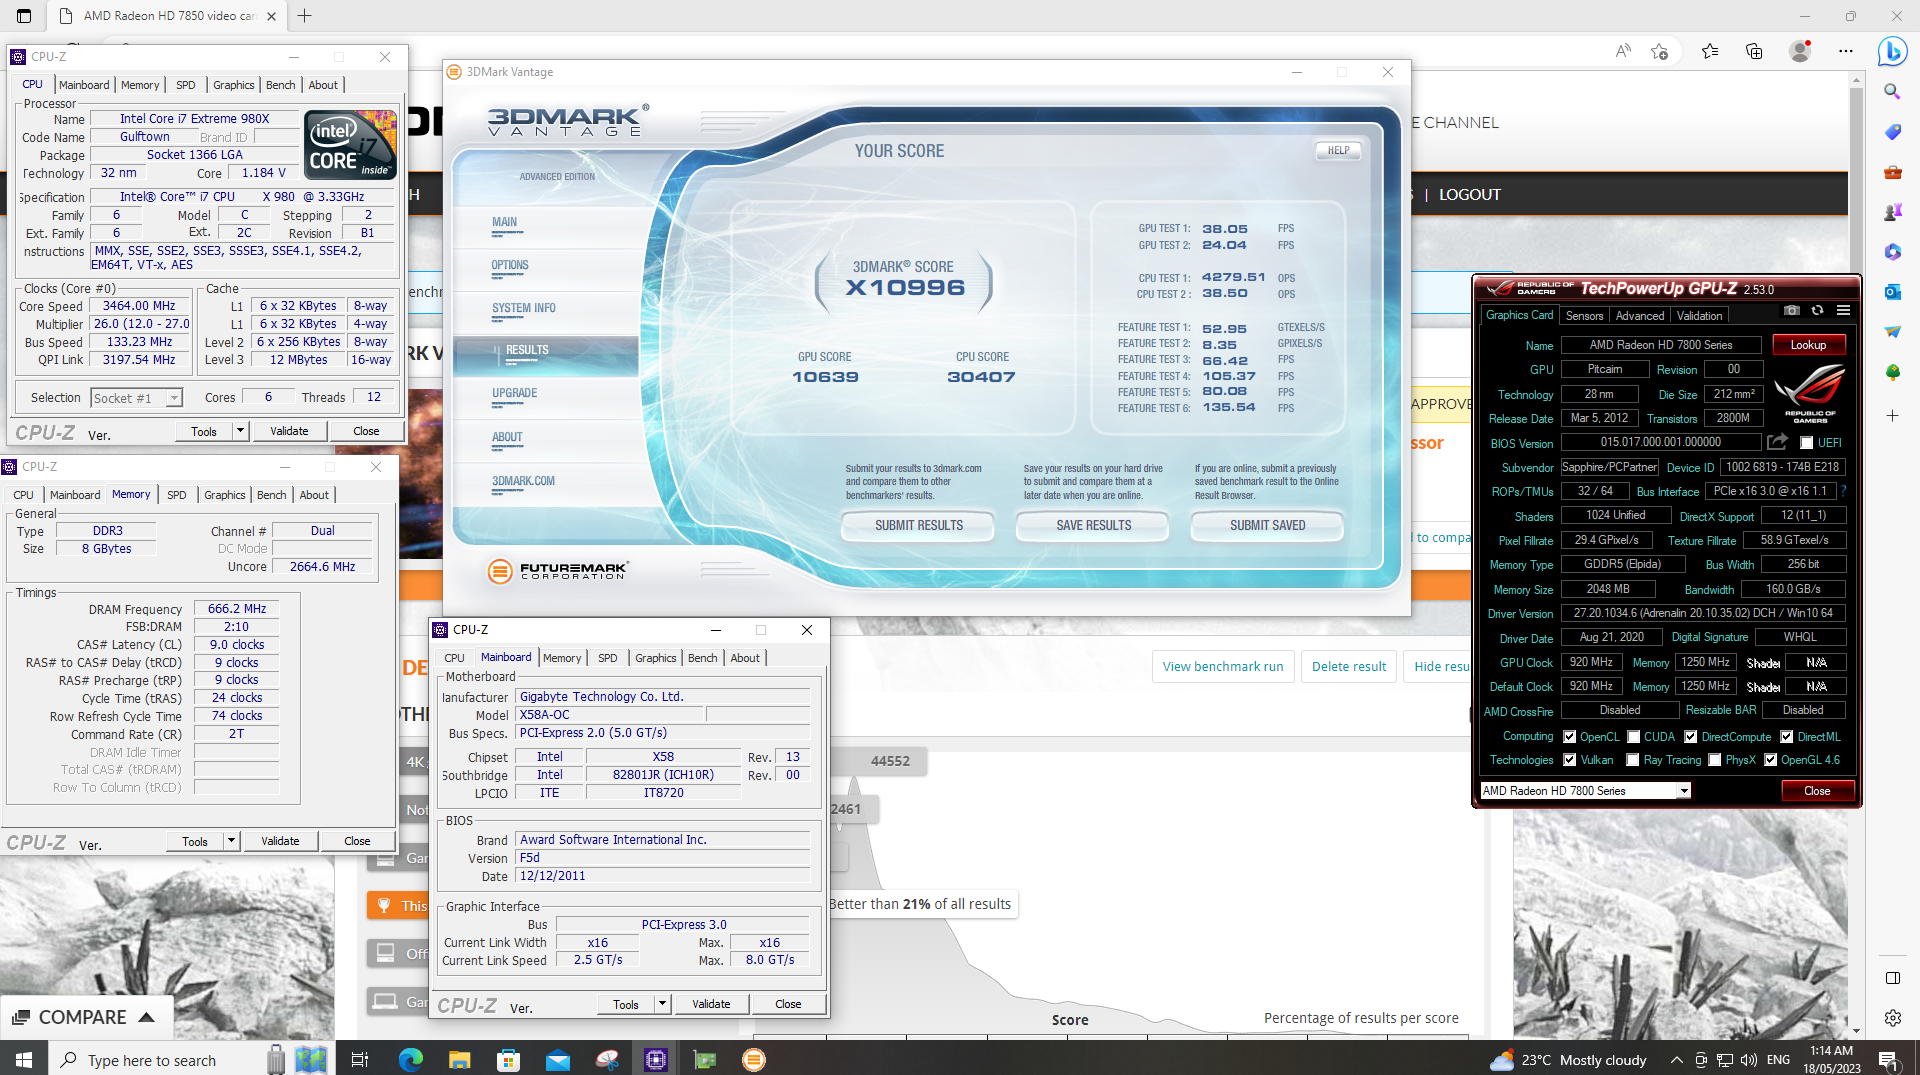Toggle the DirectCompute checkbox
The width and height of the screenshot is (1920, 1075).
[1690, 737]
